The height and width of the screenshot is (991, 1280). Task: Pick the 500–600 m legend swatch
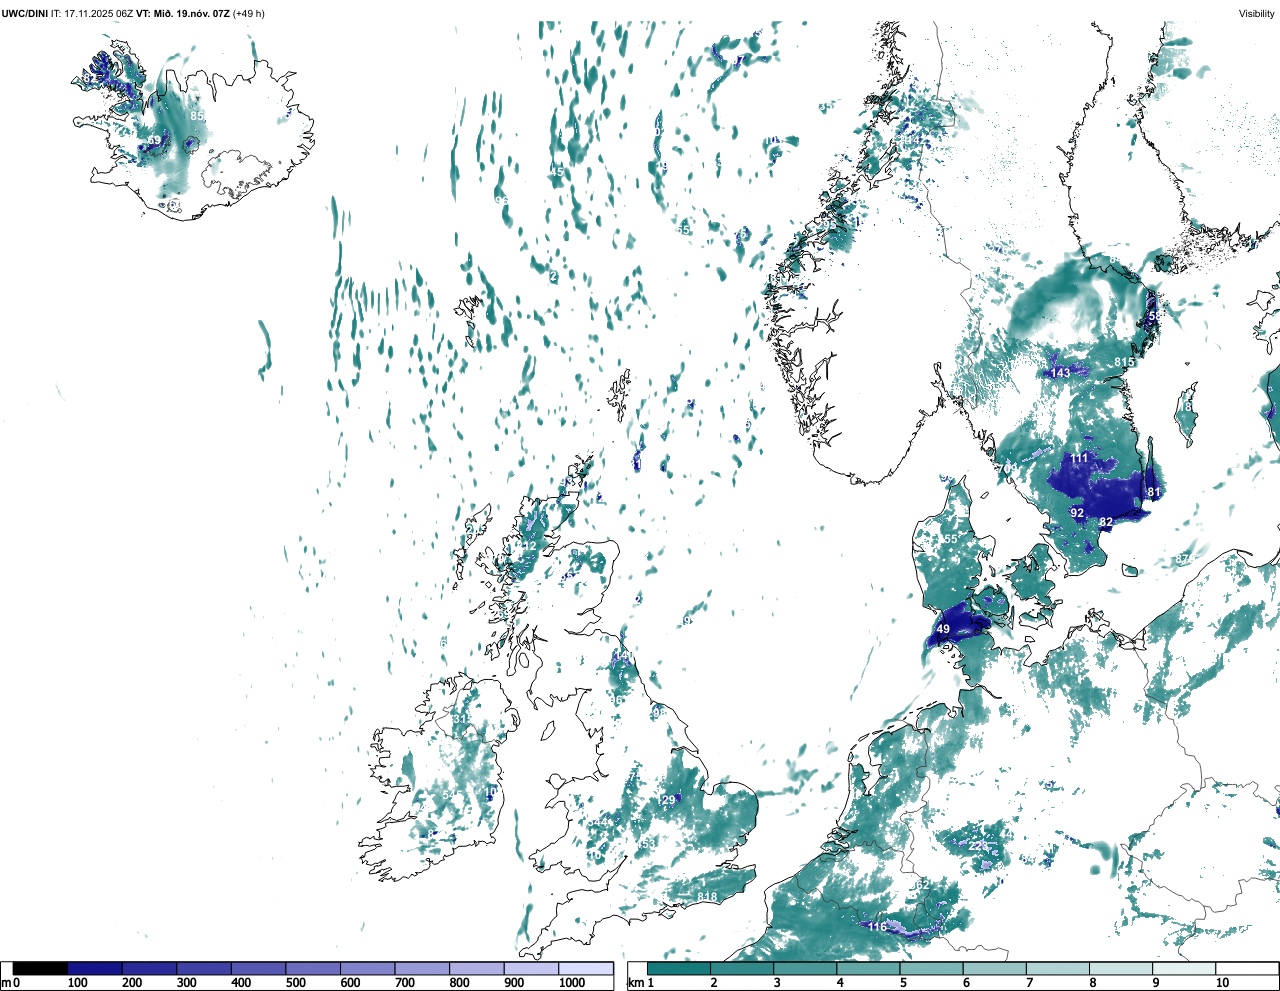point(313,968)
